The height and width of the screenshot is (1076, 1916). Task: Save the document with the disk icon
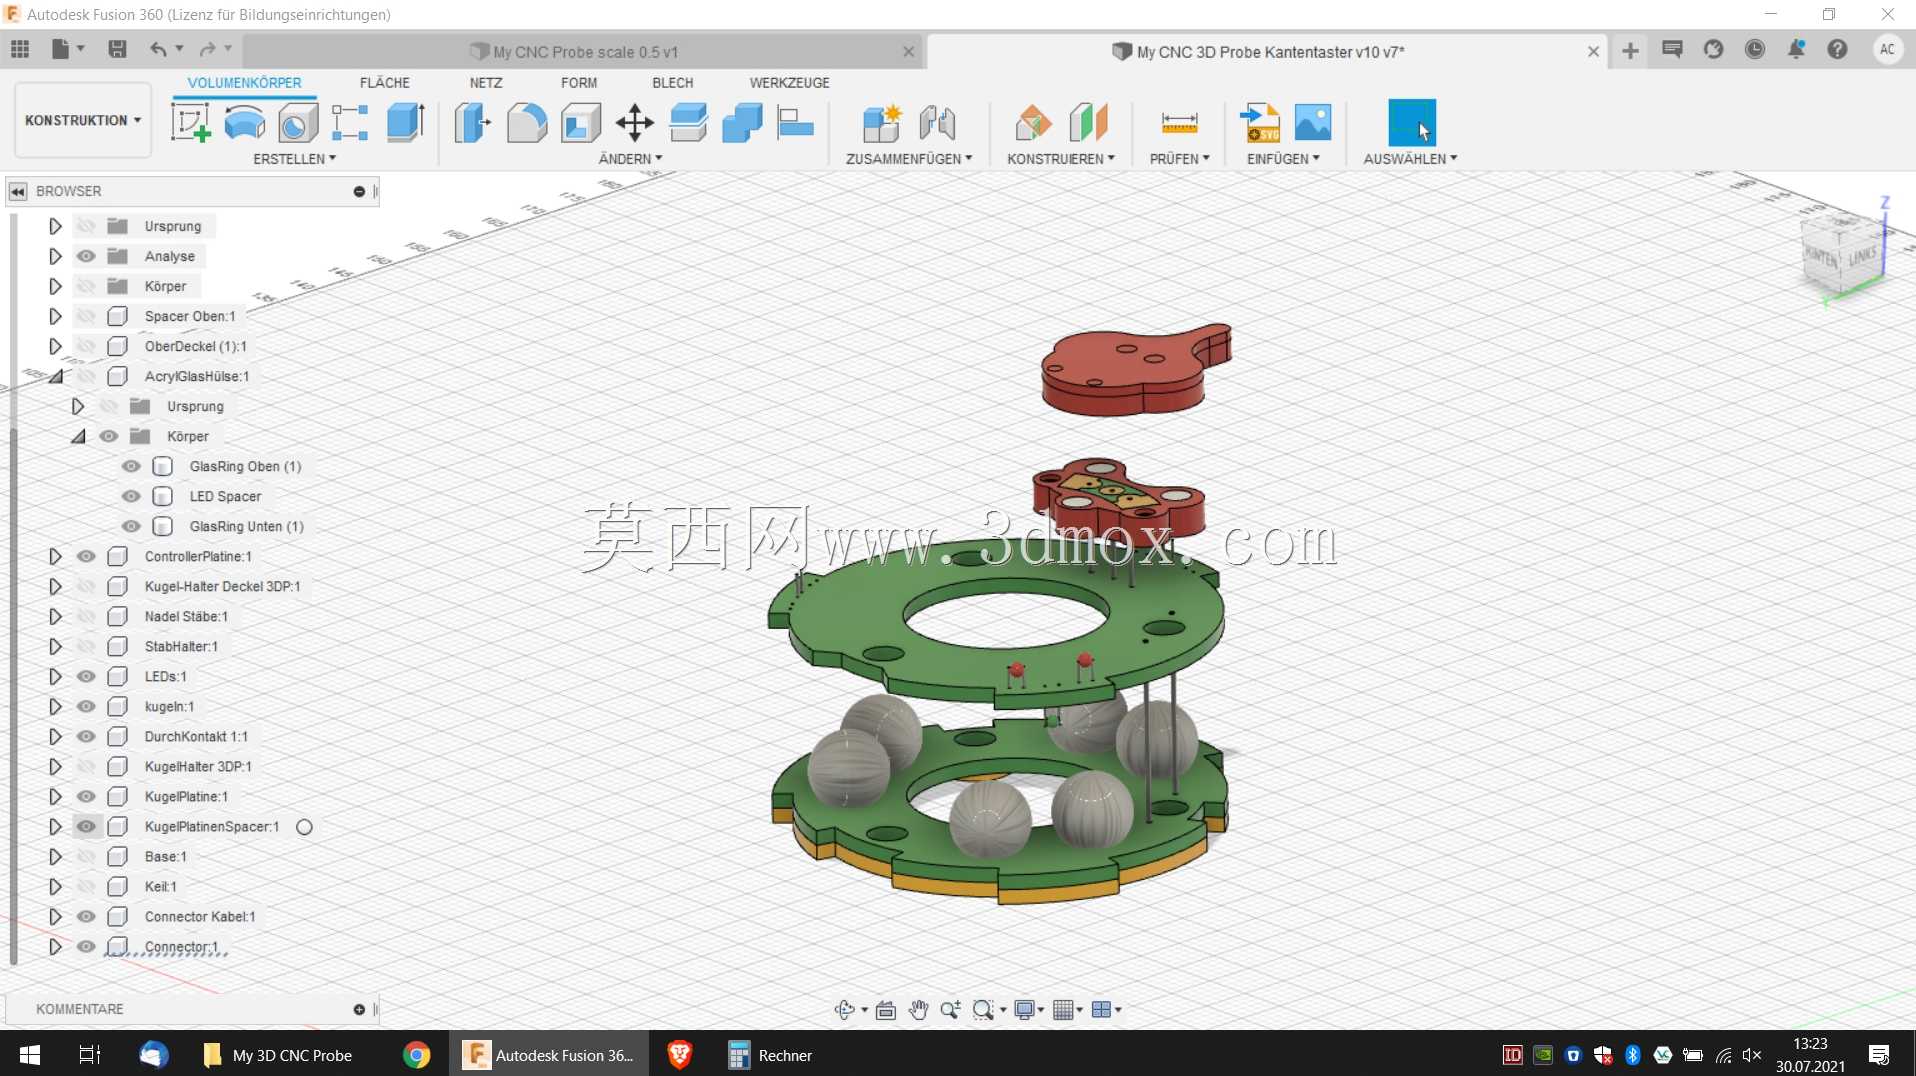point(117,49)
